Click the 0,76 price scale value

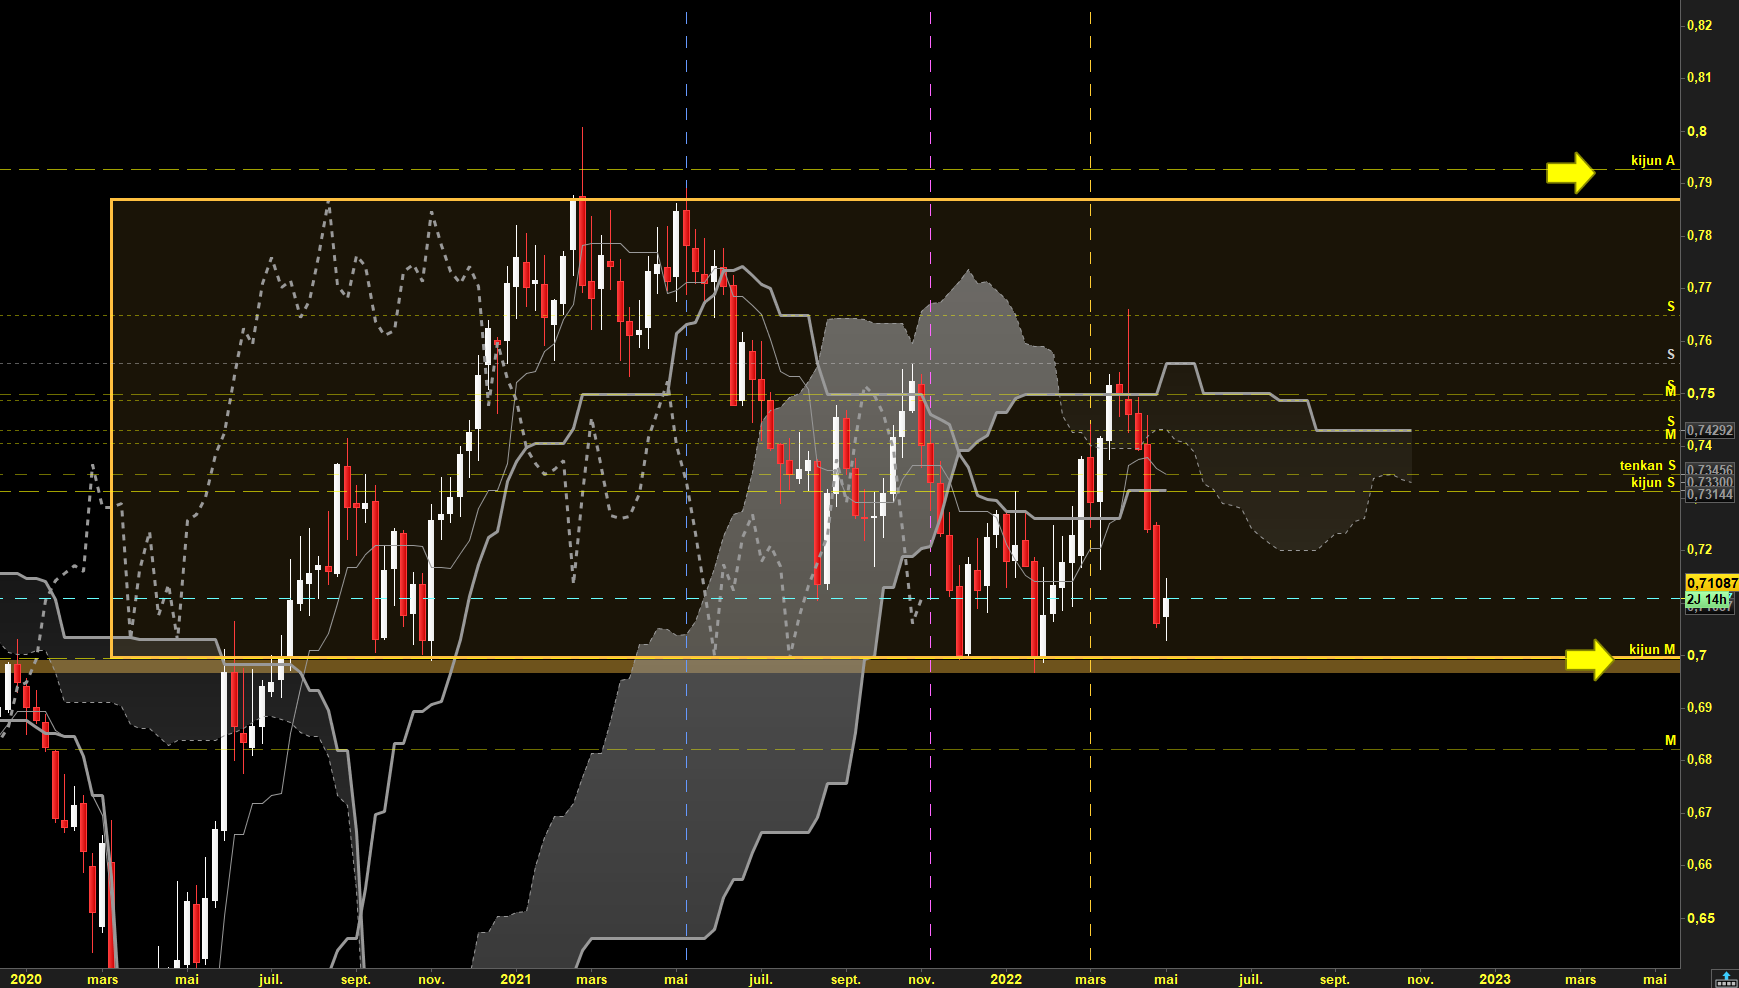[x=1699, y=340]
